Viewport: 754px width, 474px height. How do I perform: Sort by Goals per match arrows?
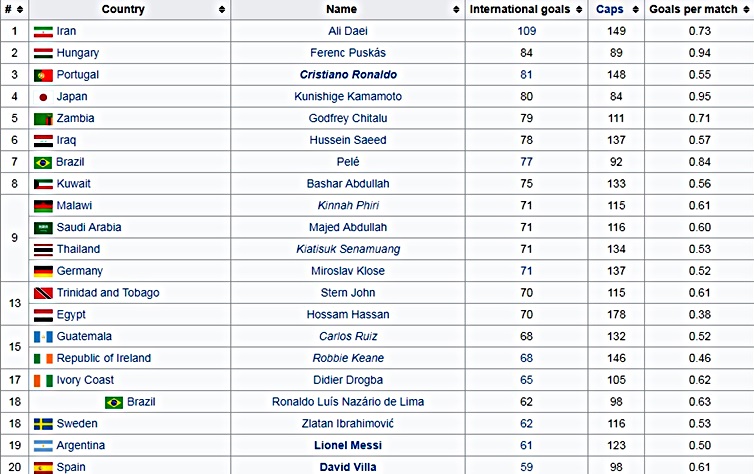pyautogui.click(x=745, y=10)
